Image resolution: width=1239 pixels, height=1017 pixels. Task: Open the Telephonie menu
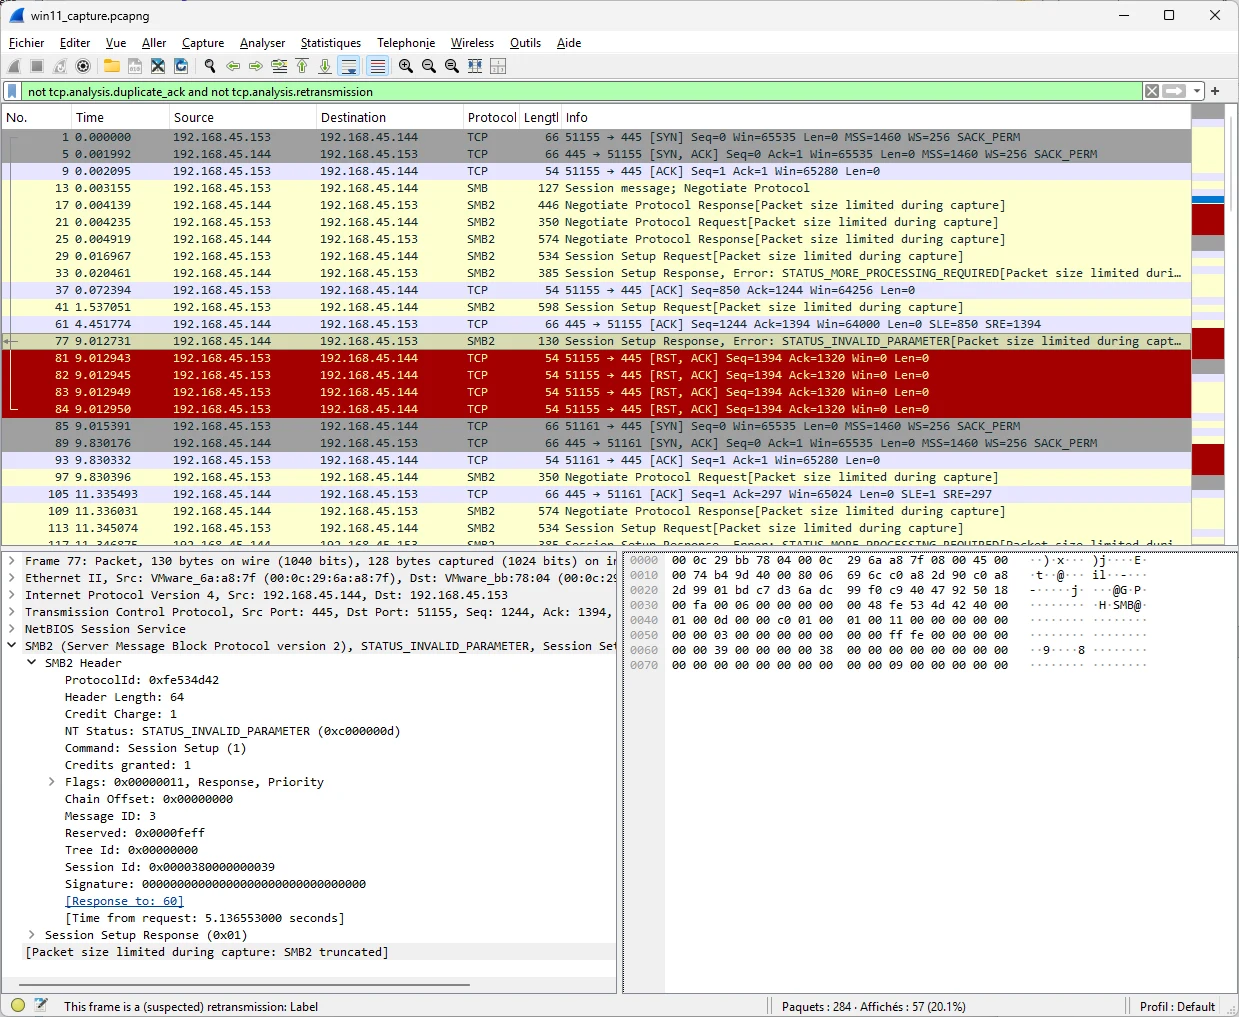[406, 43]
